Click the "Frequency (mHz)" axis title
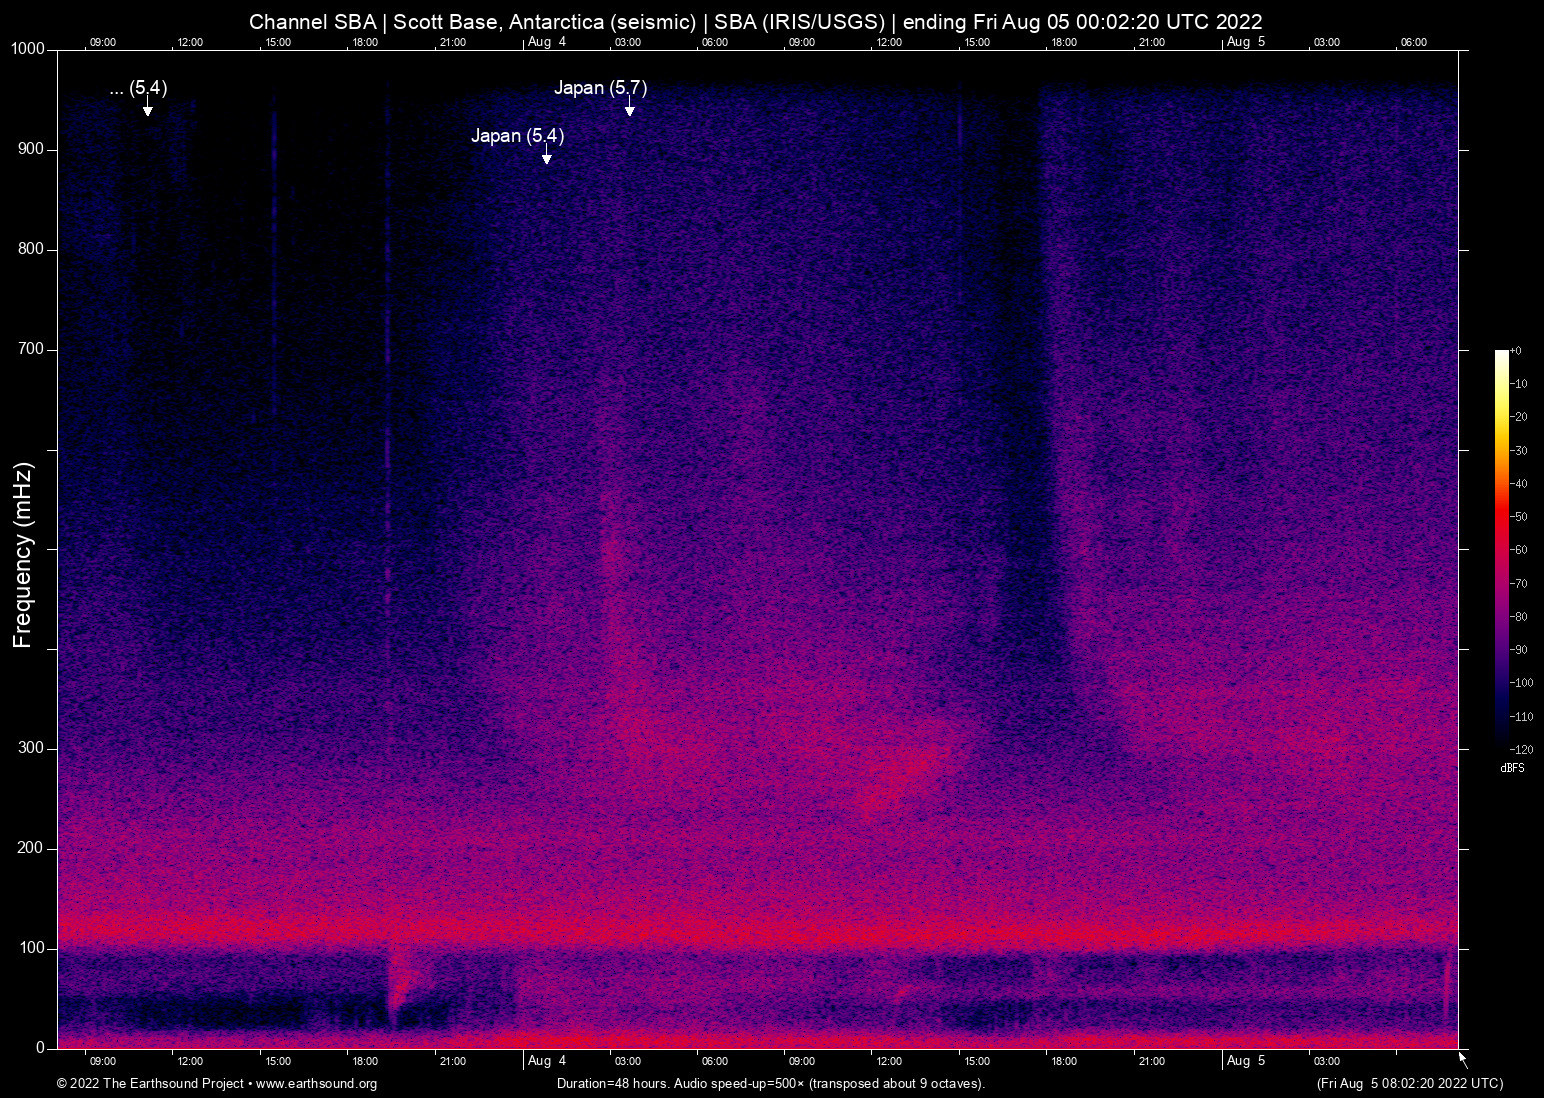Viewport: 1544px width, 1098px height. (x=23, y=555)
